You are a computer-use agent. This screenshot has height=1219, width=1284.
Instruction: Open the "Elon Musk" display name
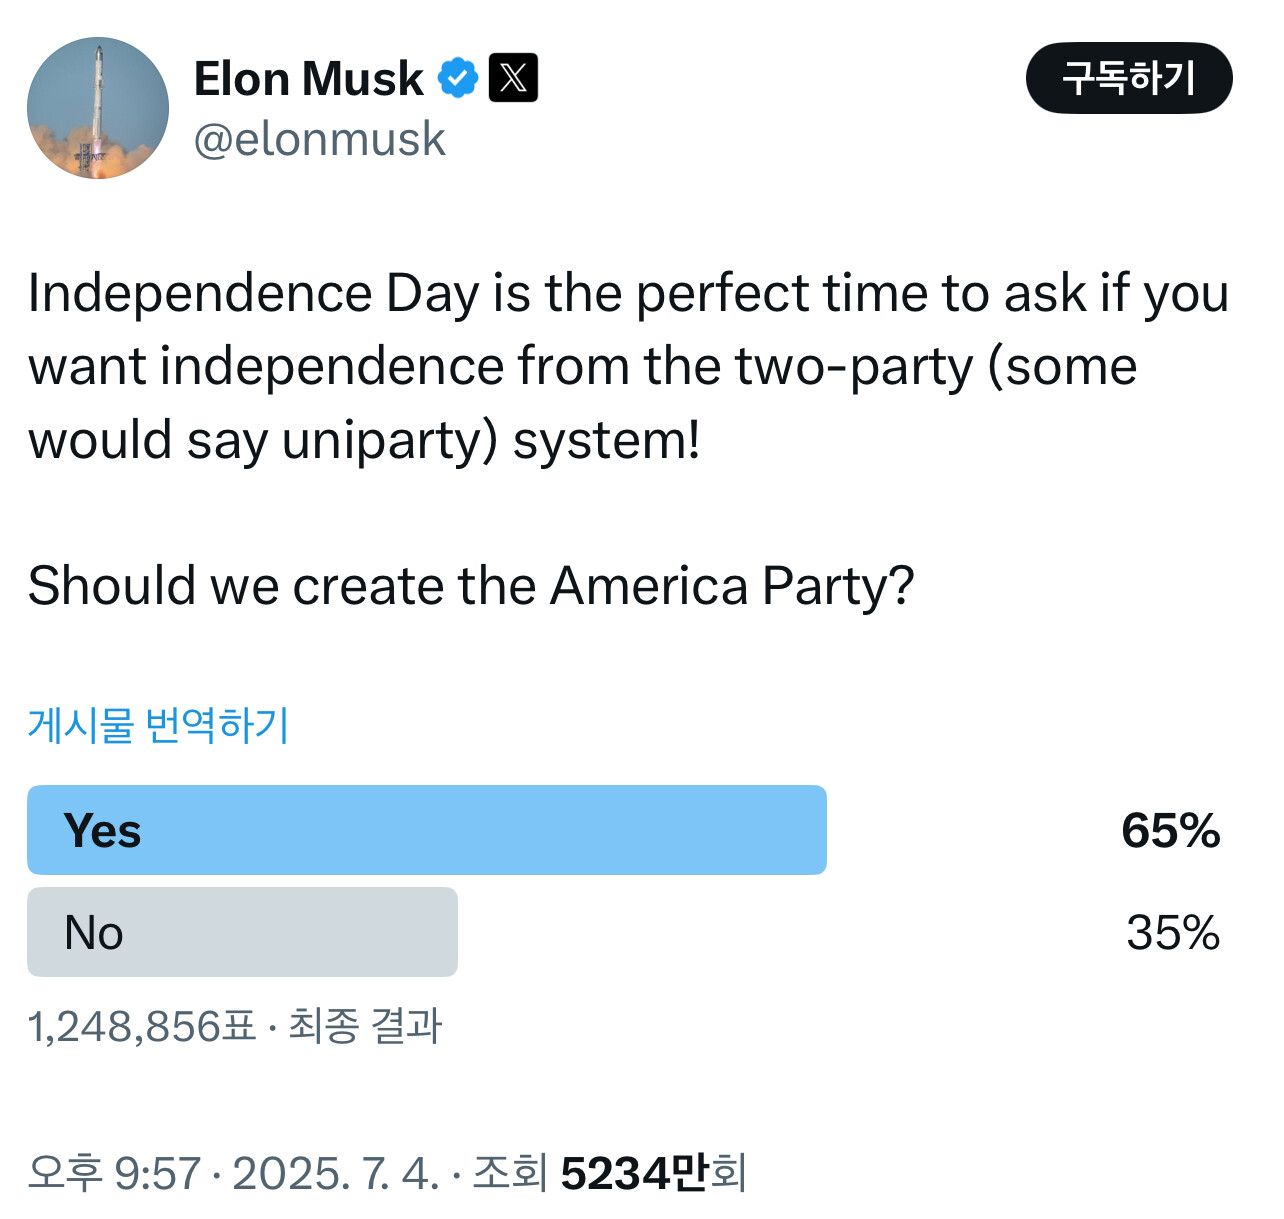(x=308, y=79)
